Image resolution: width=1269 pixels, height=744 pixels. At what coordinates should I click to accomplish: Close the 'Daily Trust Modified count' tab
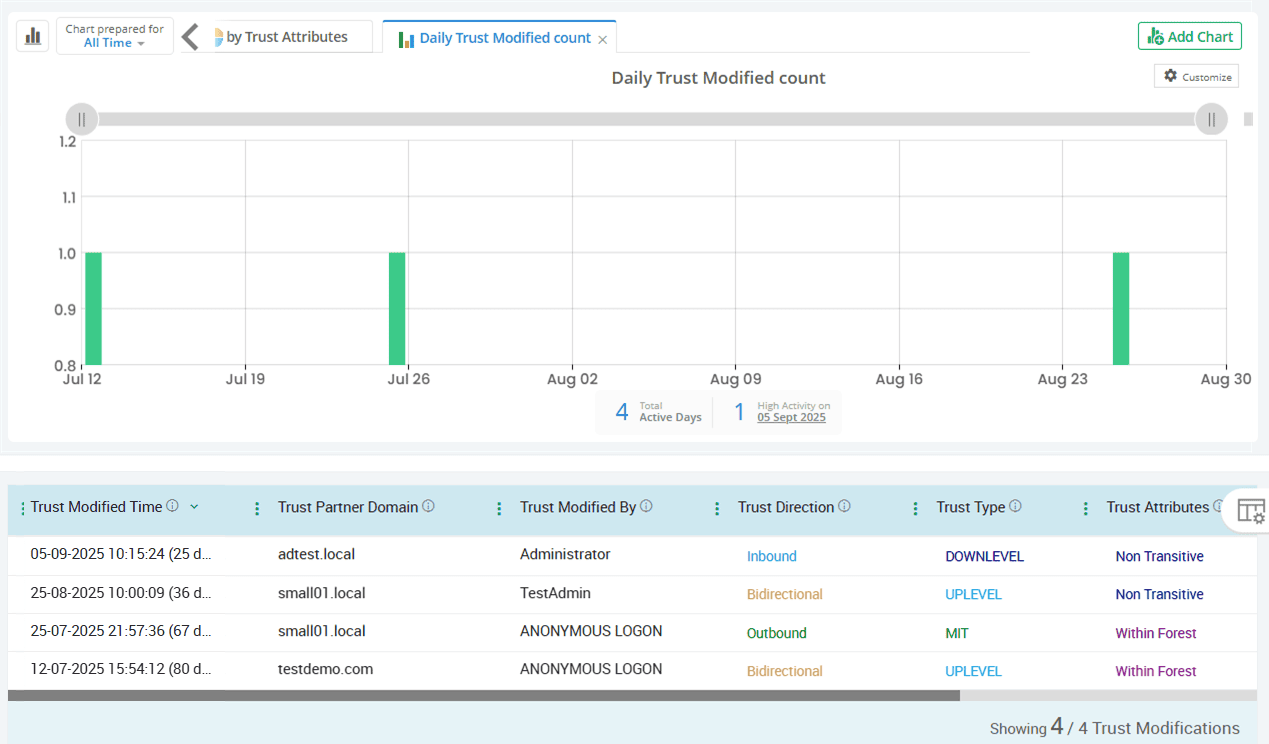[x=602, y=39]
